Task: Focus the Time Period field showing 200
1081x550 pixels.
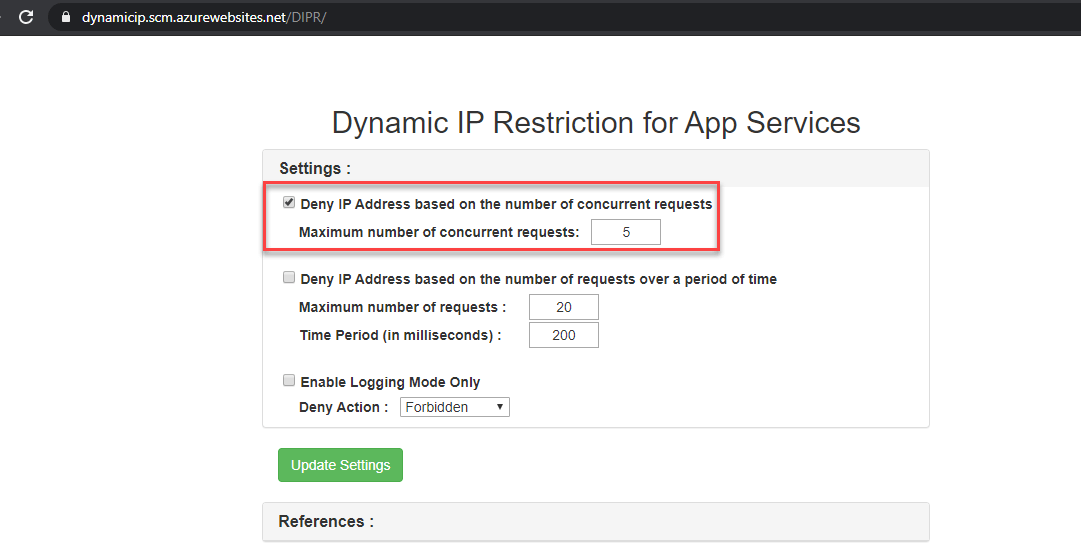Action: (x=563, y=335)
